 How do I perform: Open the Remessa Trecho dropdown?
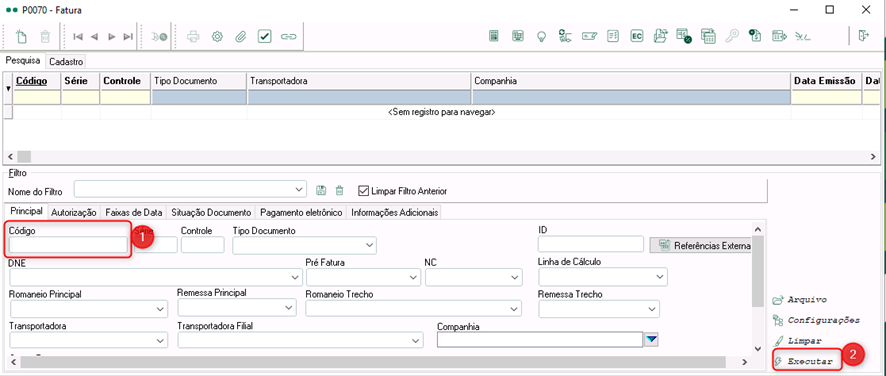tap(653, 309)
